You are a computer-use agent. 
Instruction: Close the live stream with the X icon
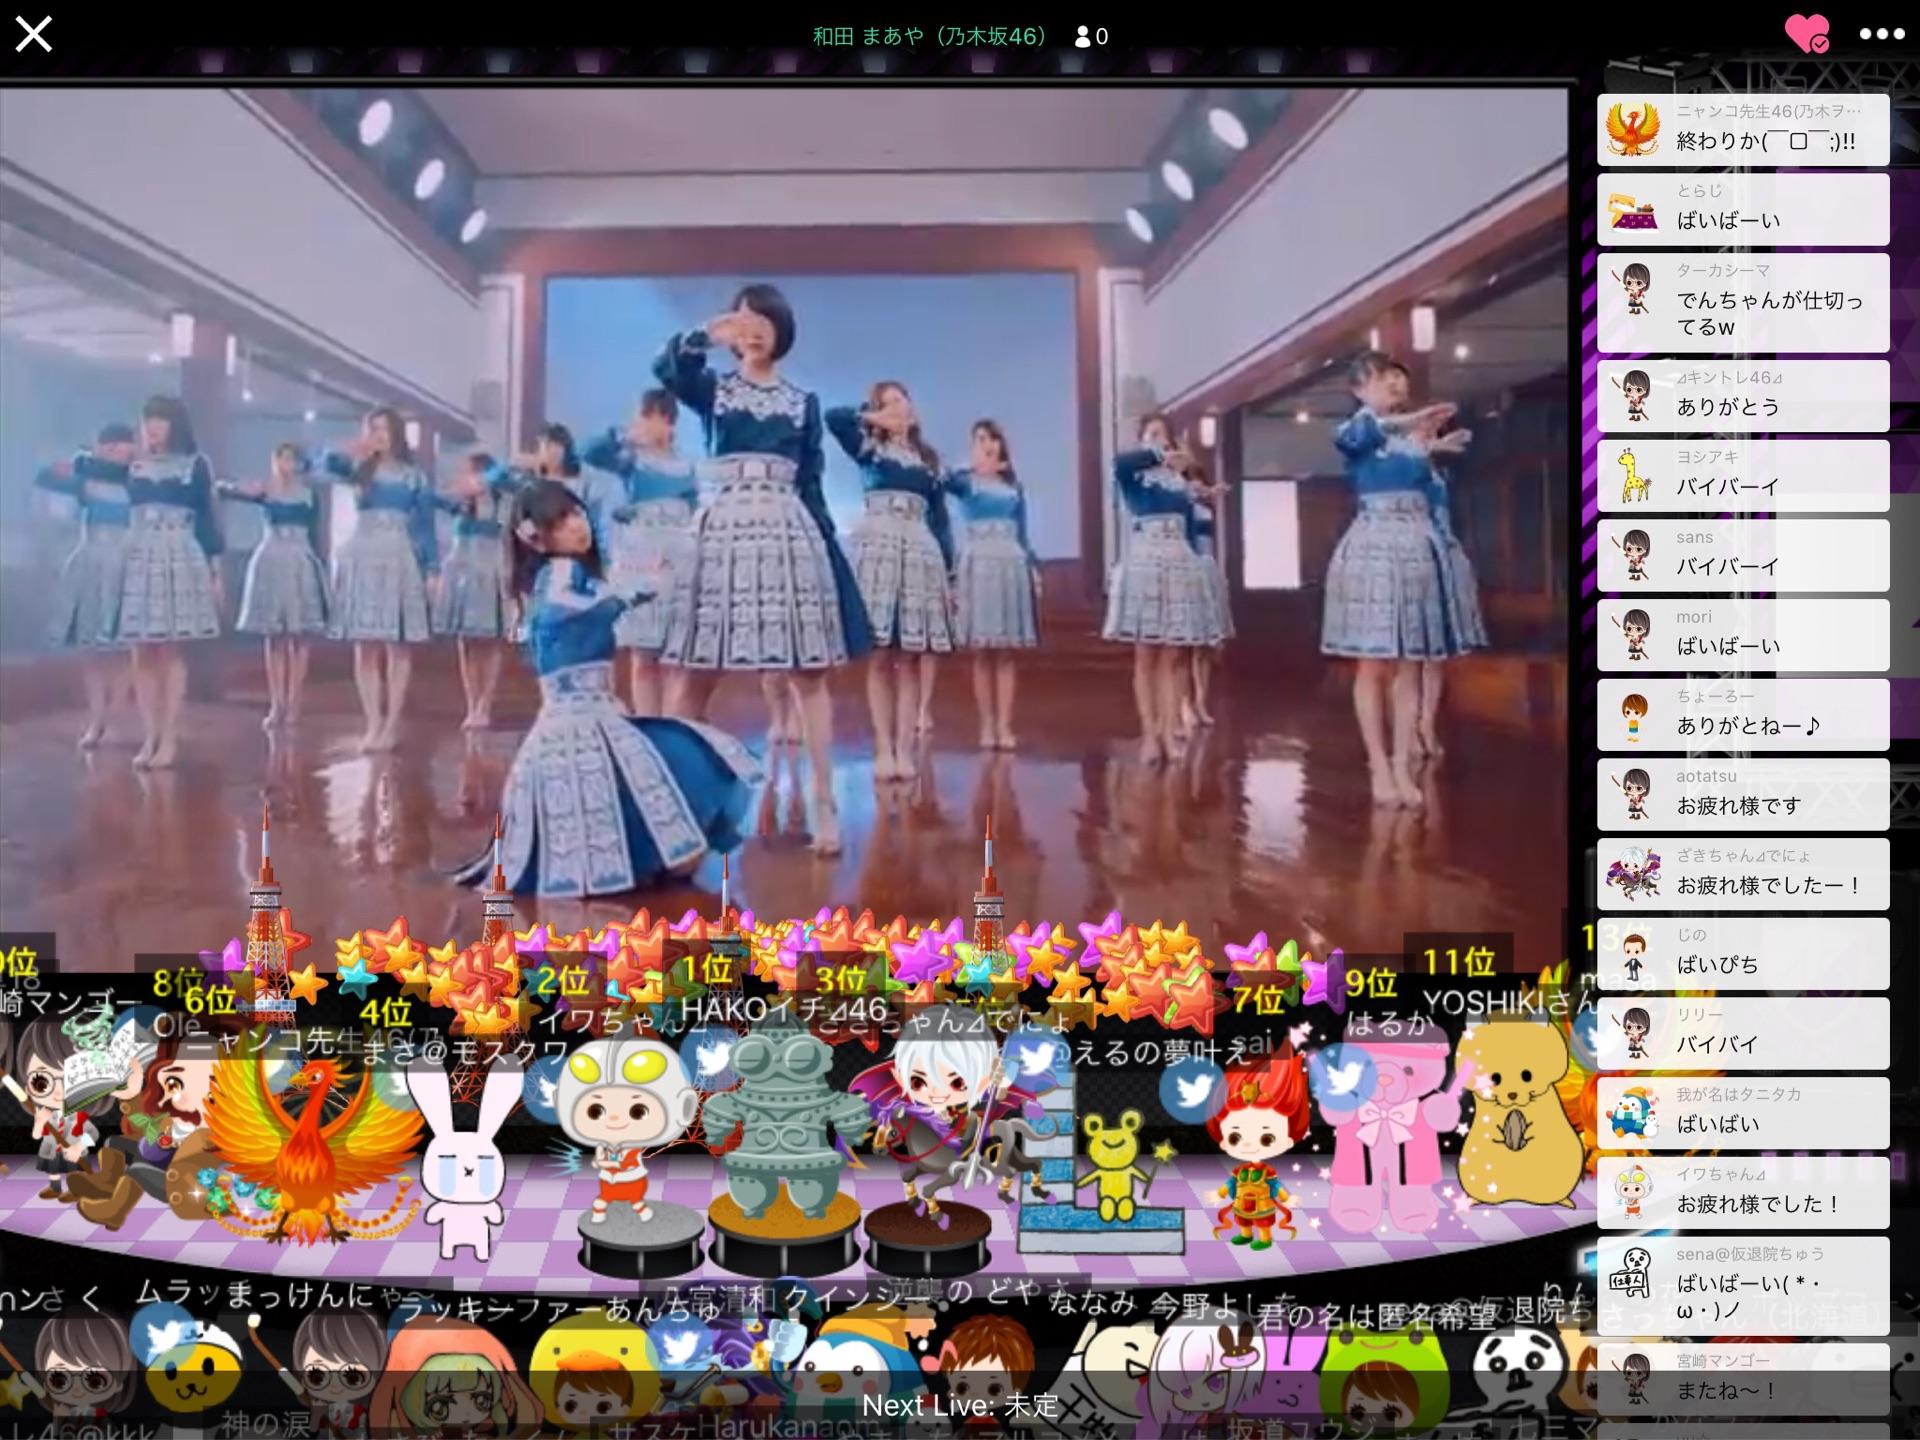pyautogui.click(x=34, y=35)
